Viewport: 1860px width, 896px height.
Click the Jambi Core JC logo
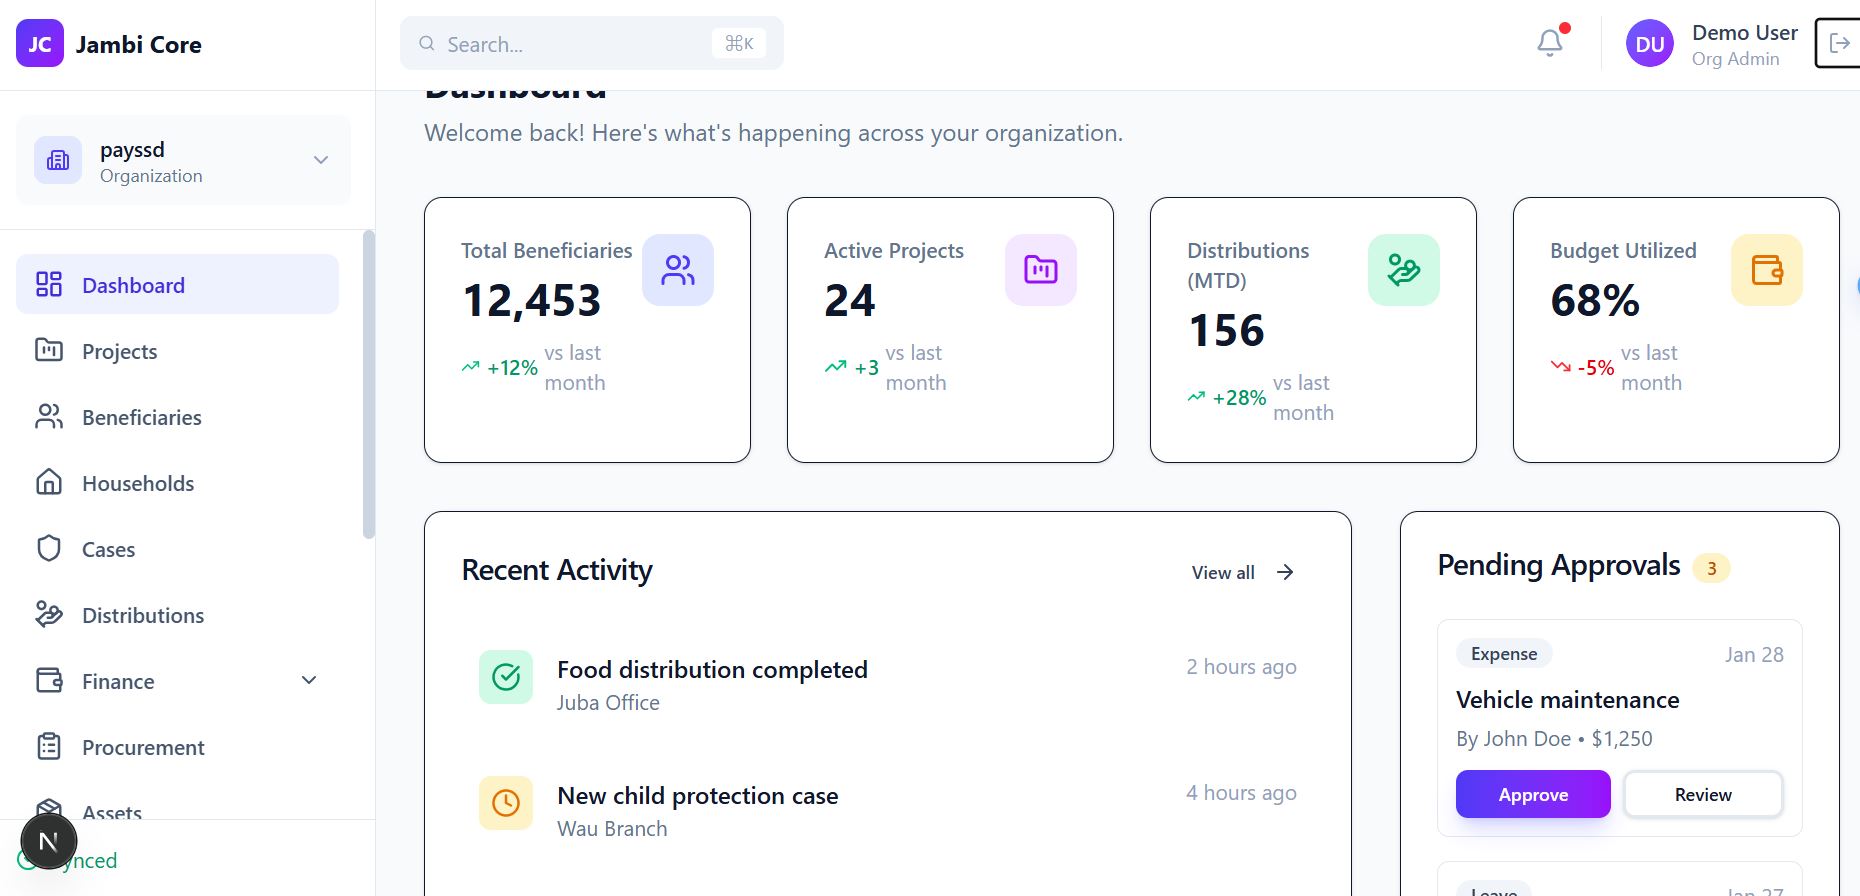(x=40, y=44)
